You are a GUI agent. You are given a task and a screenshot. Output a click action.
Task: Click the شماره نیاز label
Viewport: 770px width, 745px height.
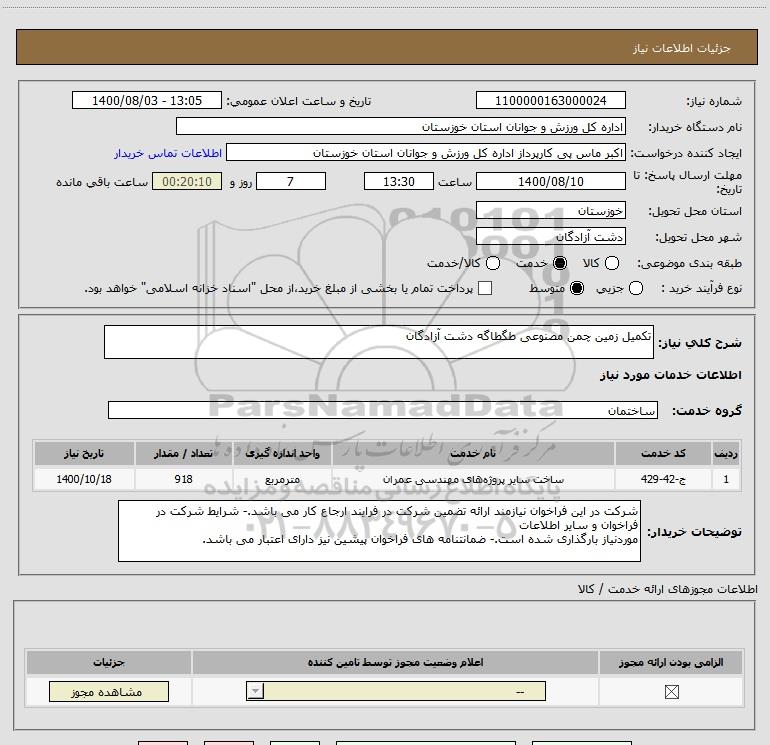coord(714,101)
